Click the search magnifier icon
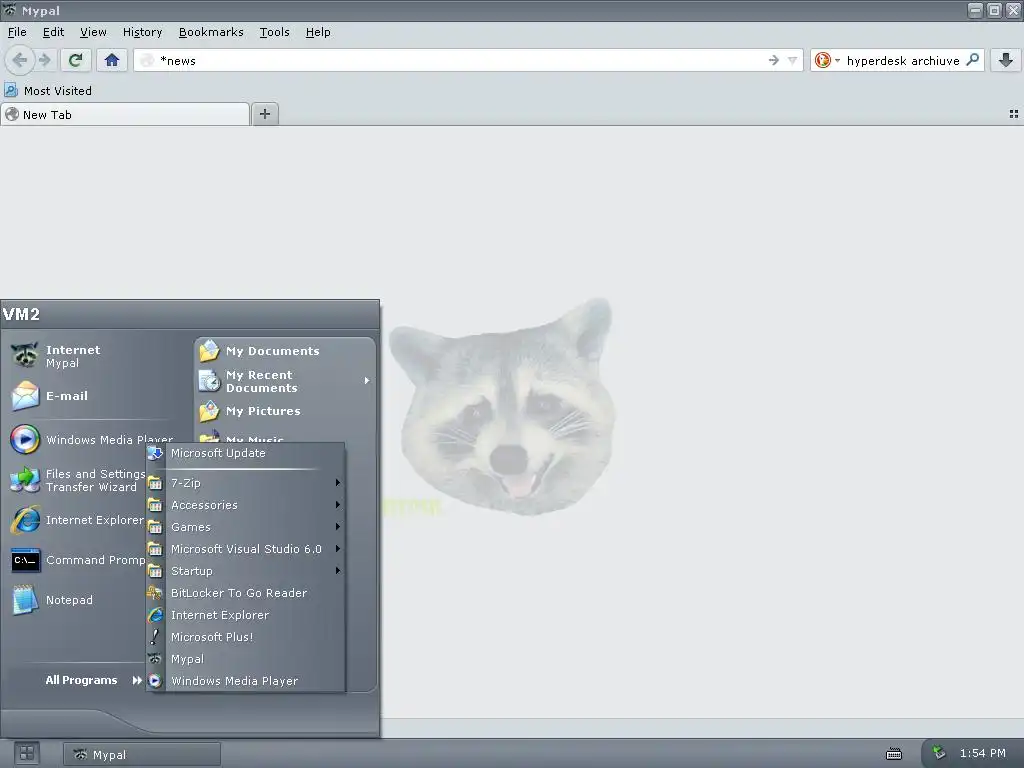Screen dimensions: 1024x768 click(972, 59)
